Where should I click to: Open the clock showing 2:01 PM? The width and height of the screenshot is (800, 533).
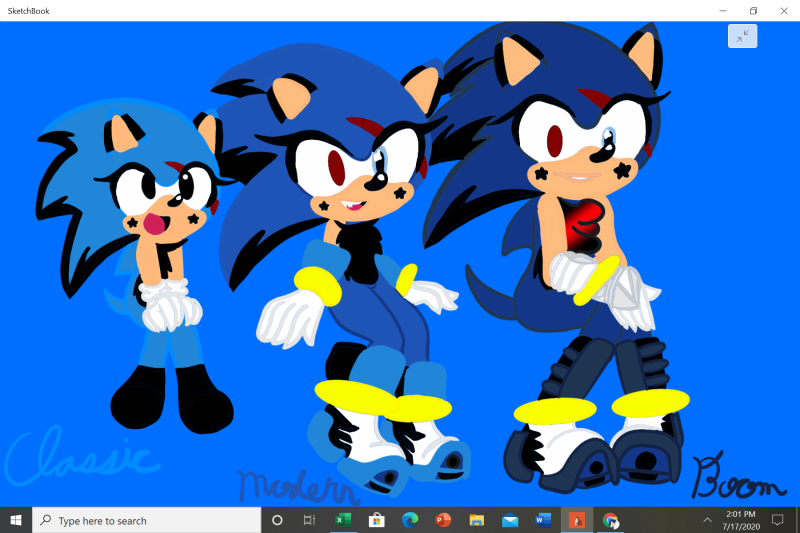[x=741, y=520]
